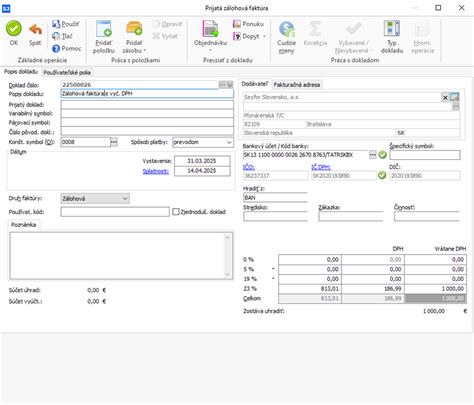This screenshot has width=474, height=405.
Task: Click the Typ dokladu icon
Action: (392, 28)
